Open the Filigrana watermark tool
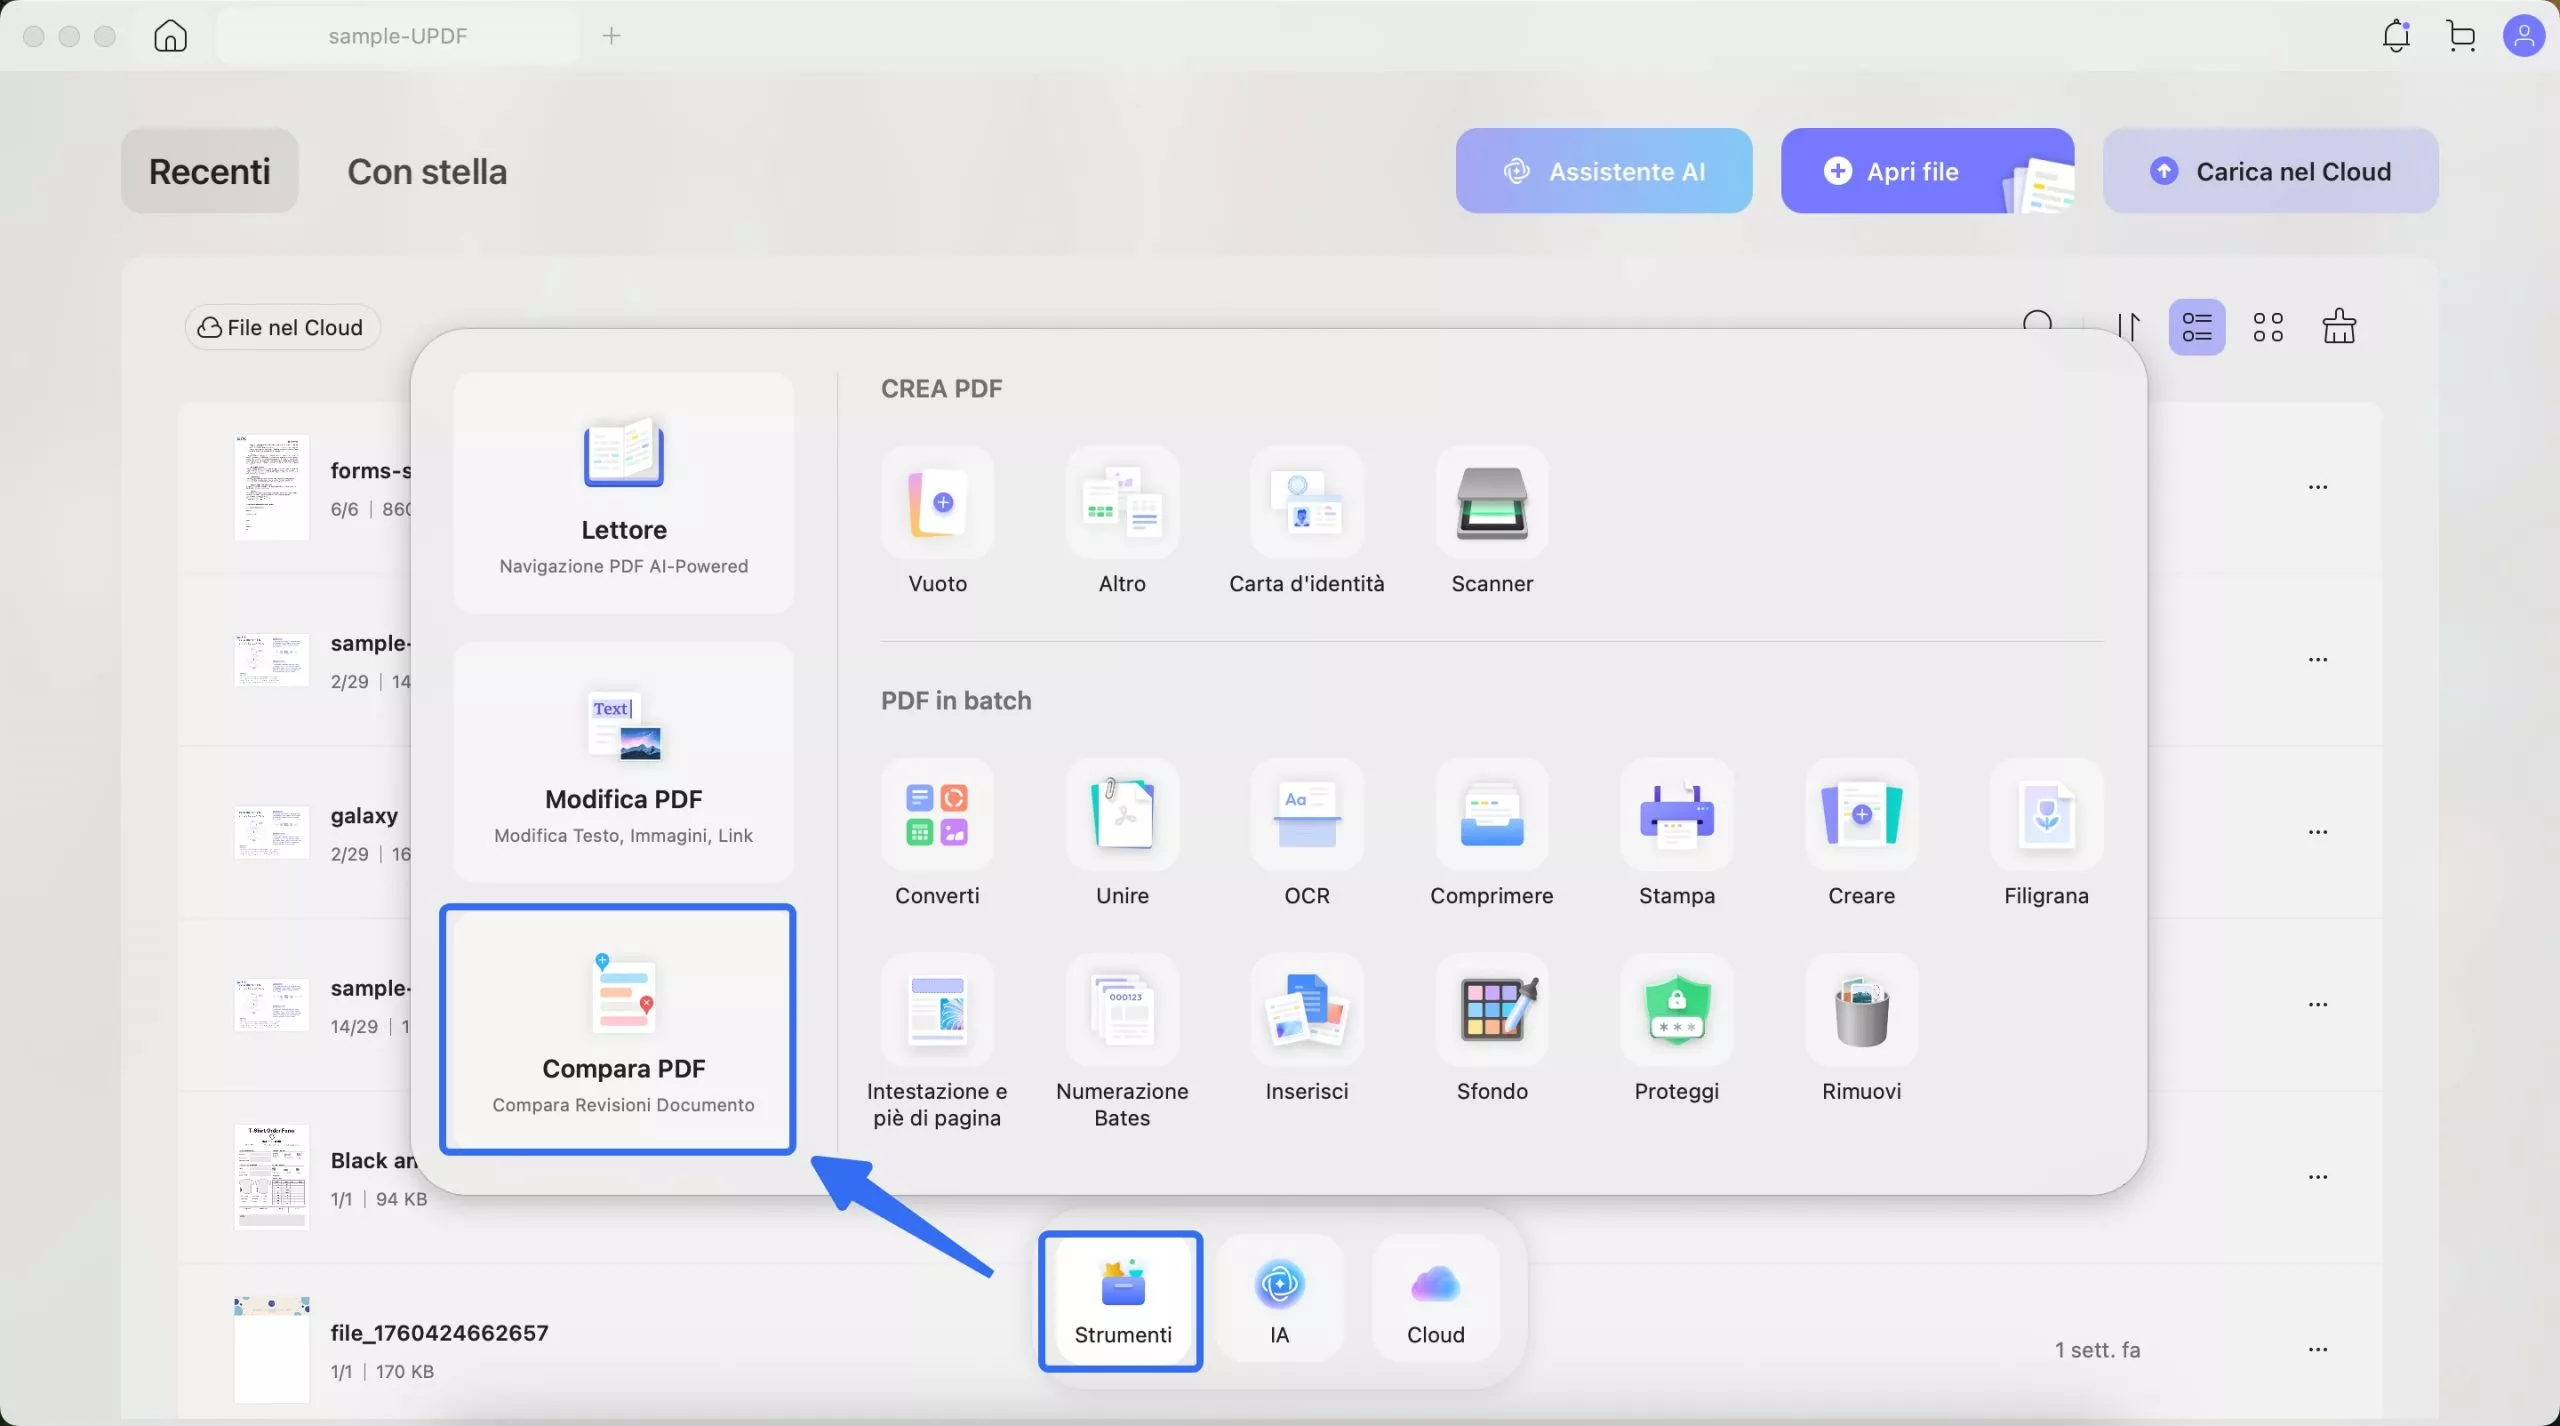This screenshot has width=2560, height=1426. (2045, 815)
